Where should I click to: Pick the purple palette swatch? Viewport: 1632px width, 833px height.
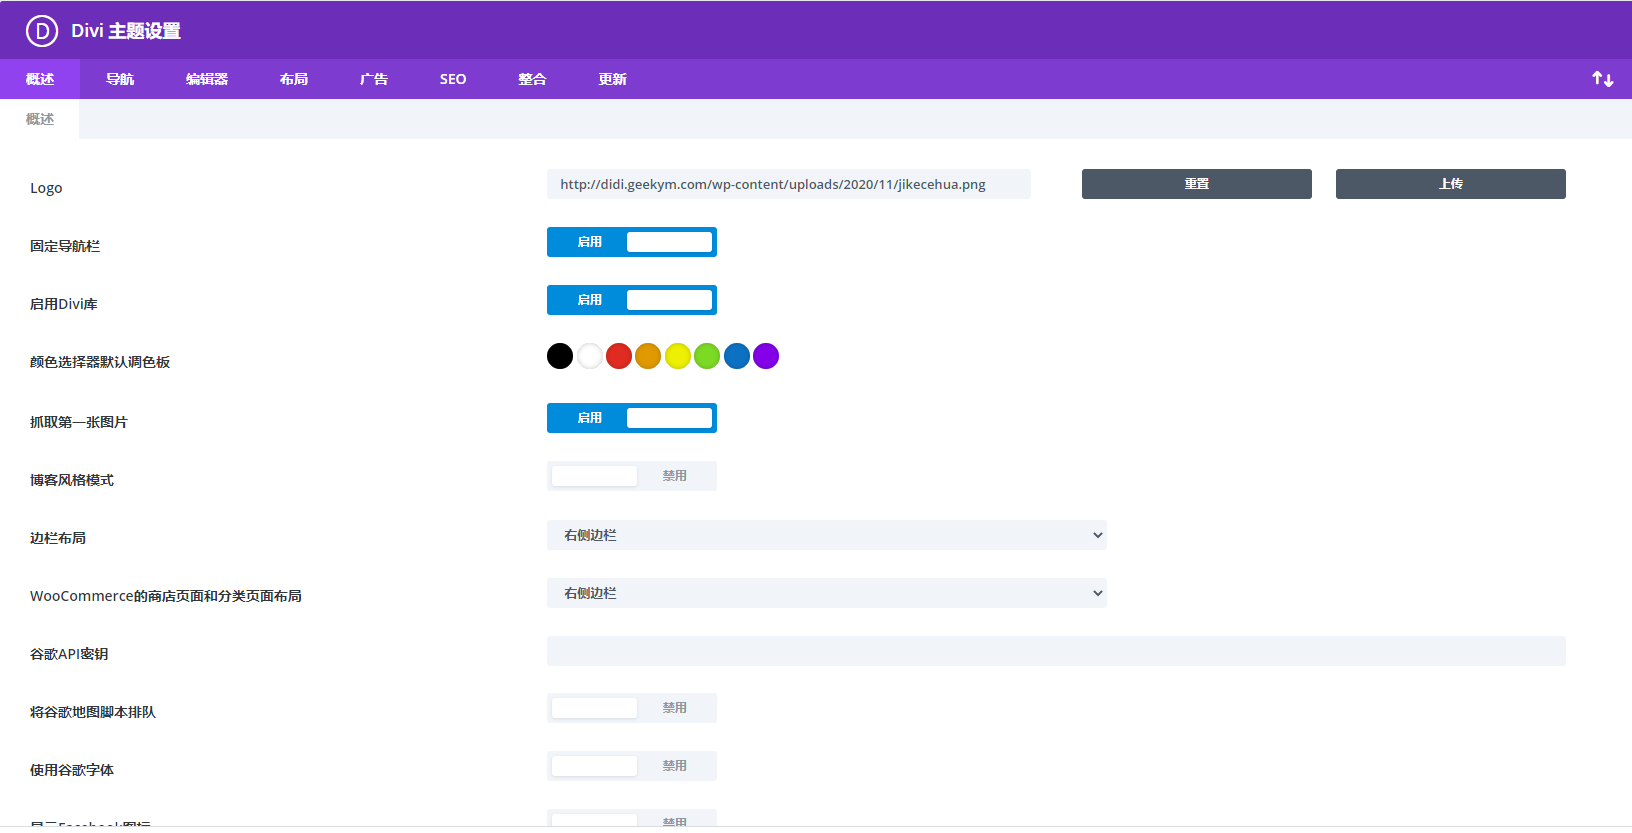pyautogui.click(x=766, y=356)
